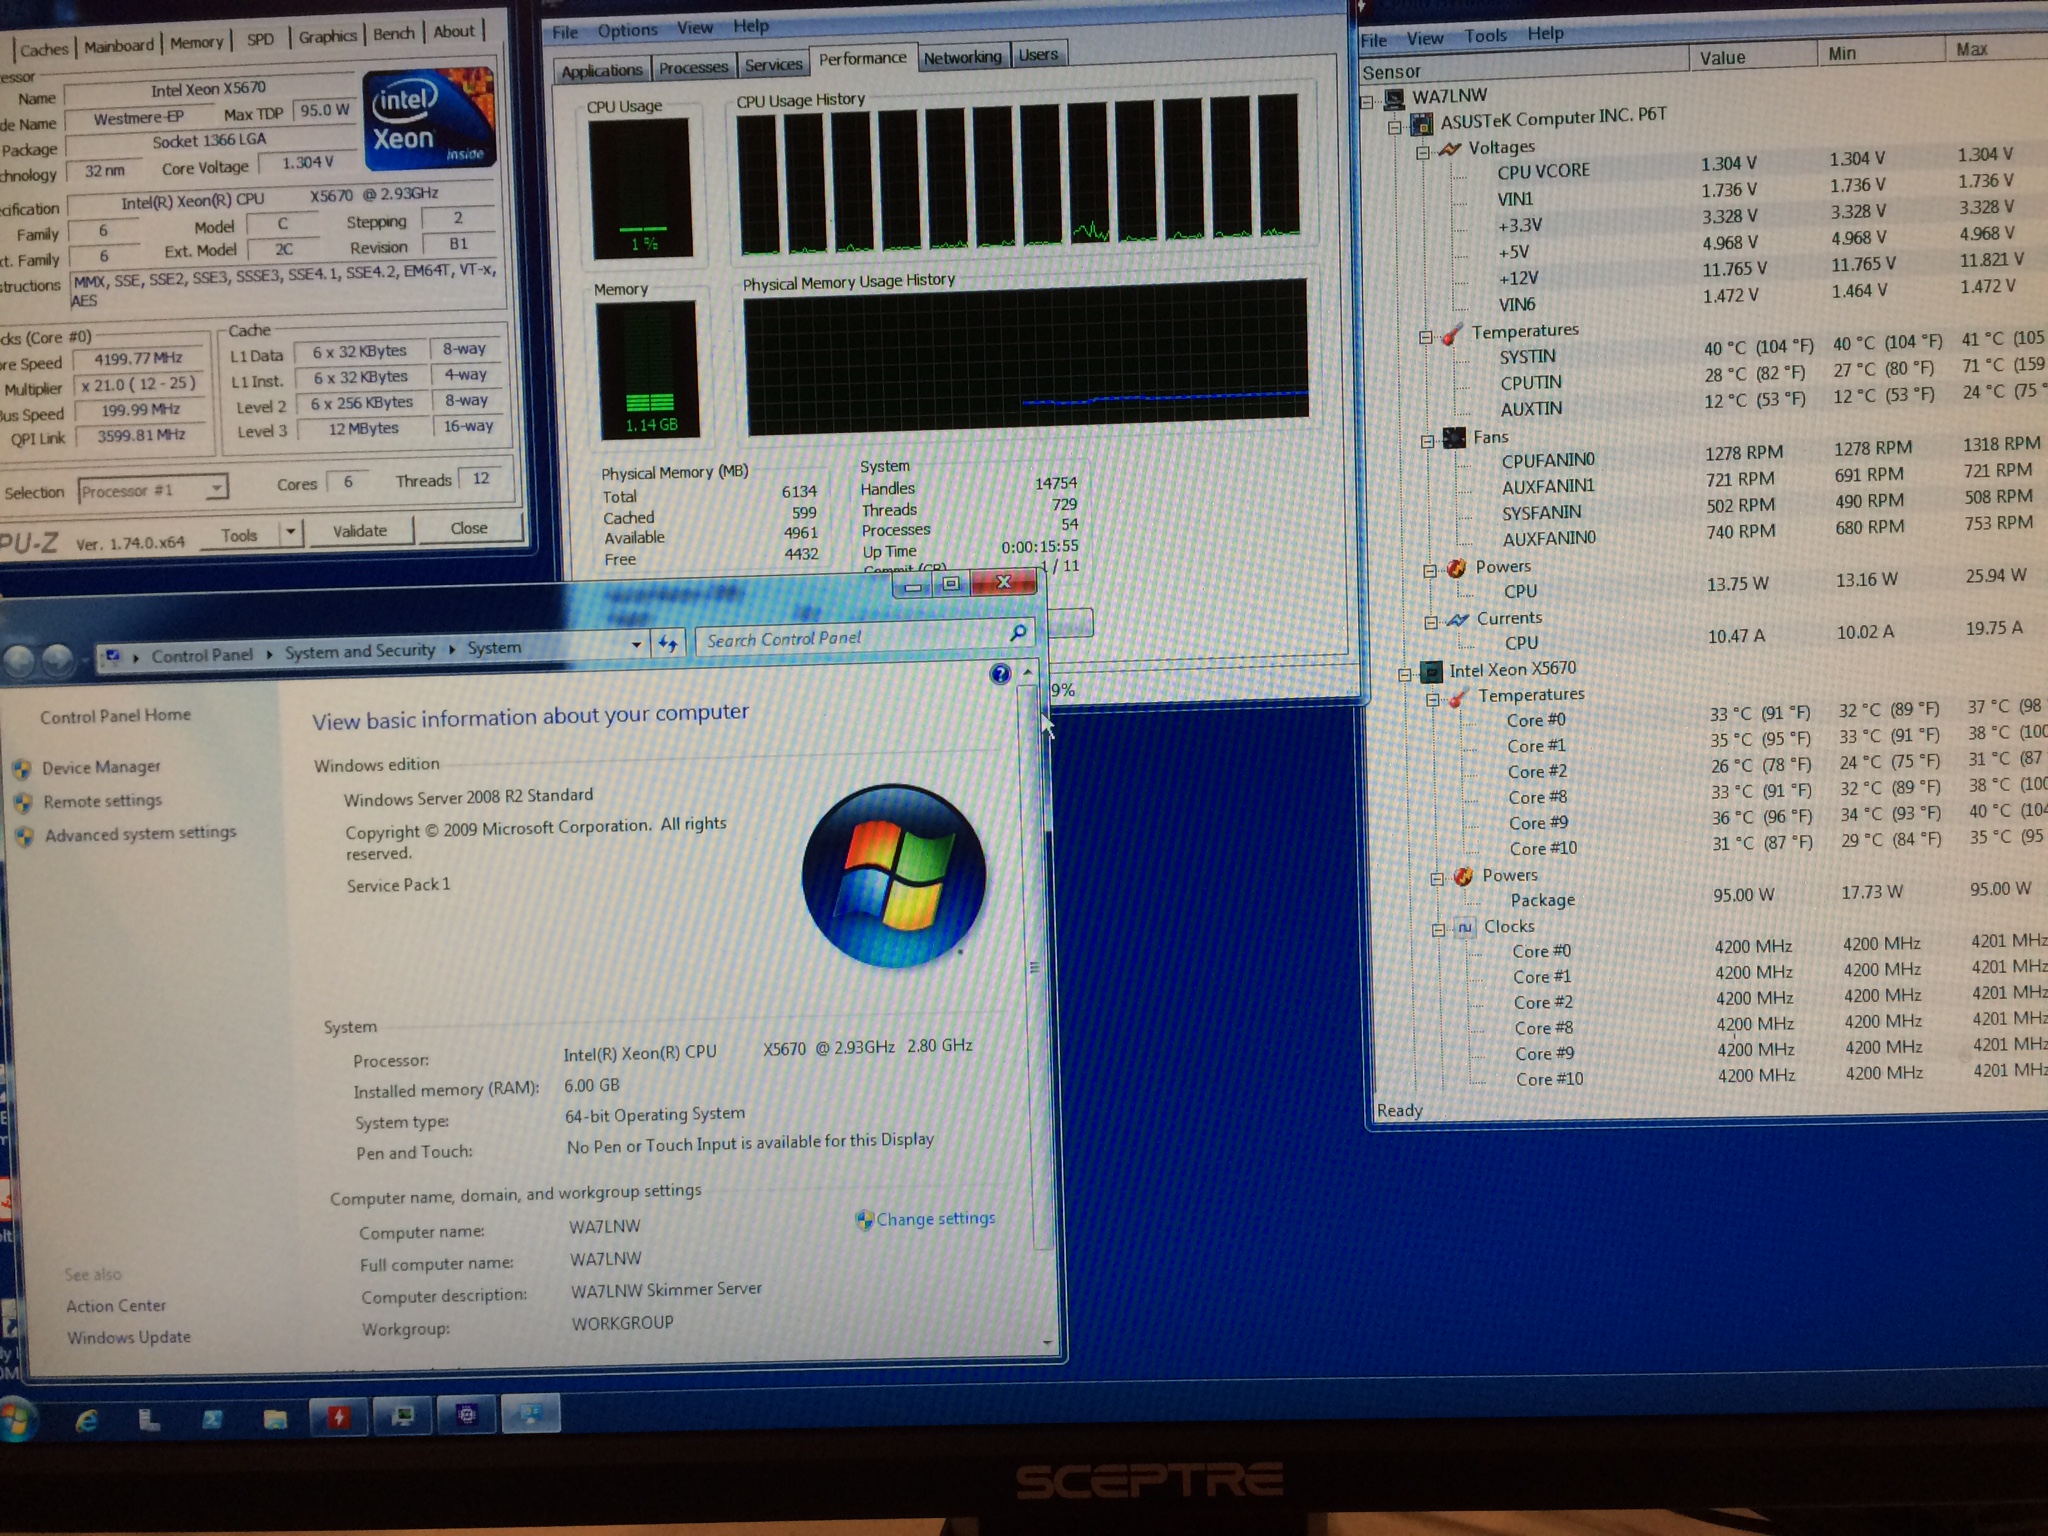The width and height of the screenshot is (2048, 1536).
Task: Click the Fans node icon in HWMonitor
Action: [x=1454, y=438]
